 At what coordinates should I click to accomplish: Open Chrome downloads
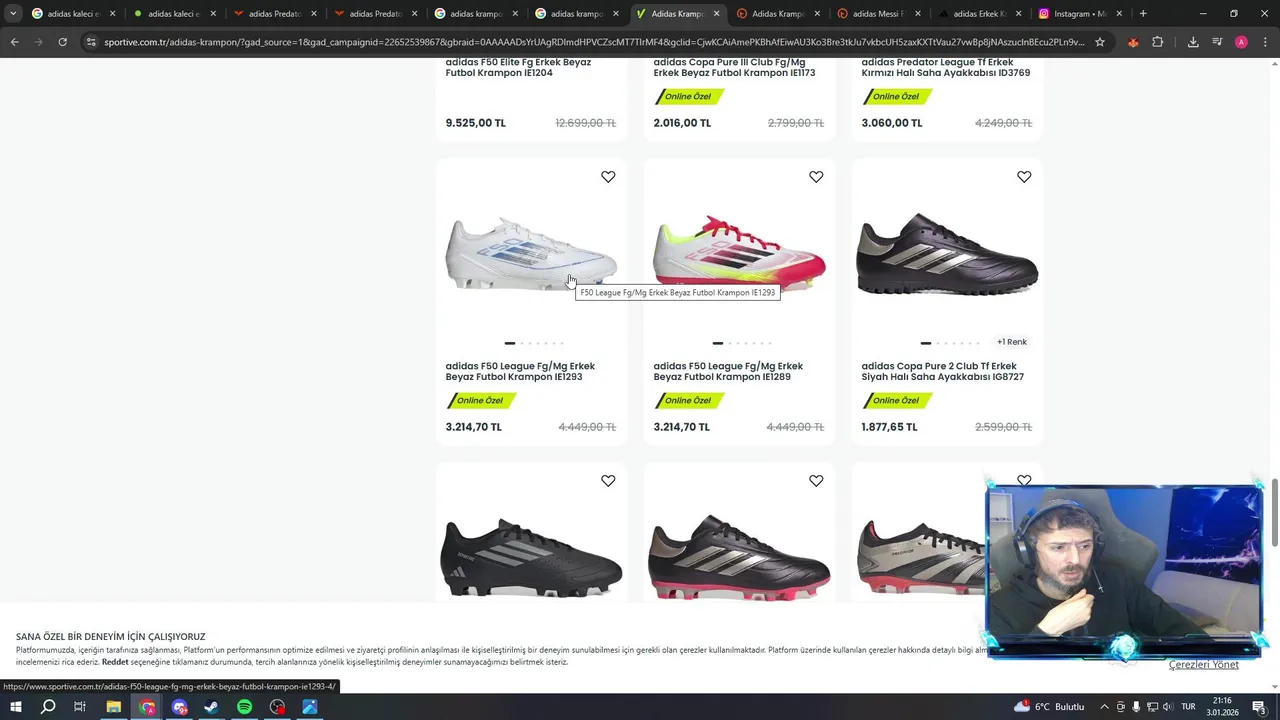(x=1193, y=42)
